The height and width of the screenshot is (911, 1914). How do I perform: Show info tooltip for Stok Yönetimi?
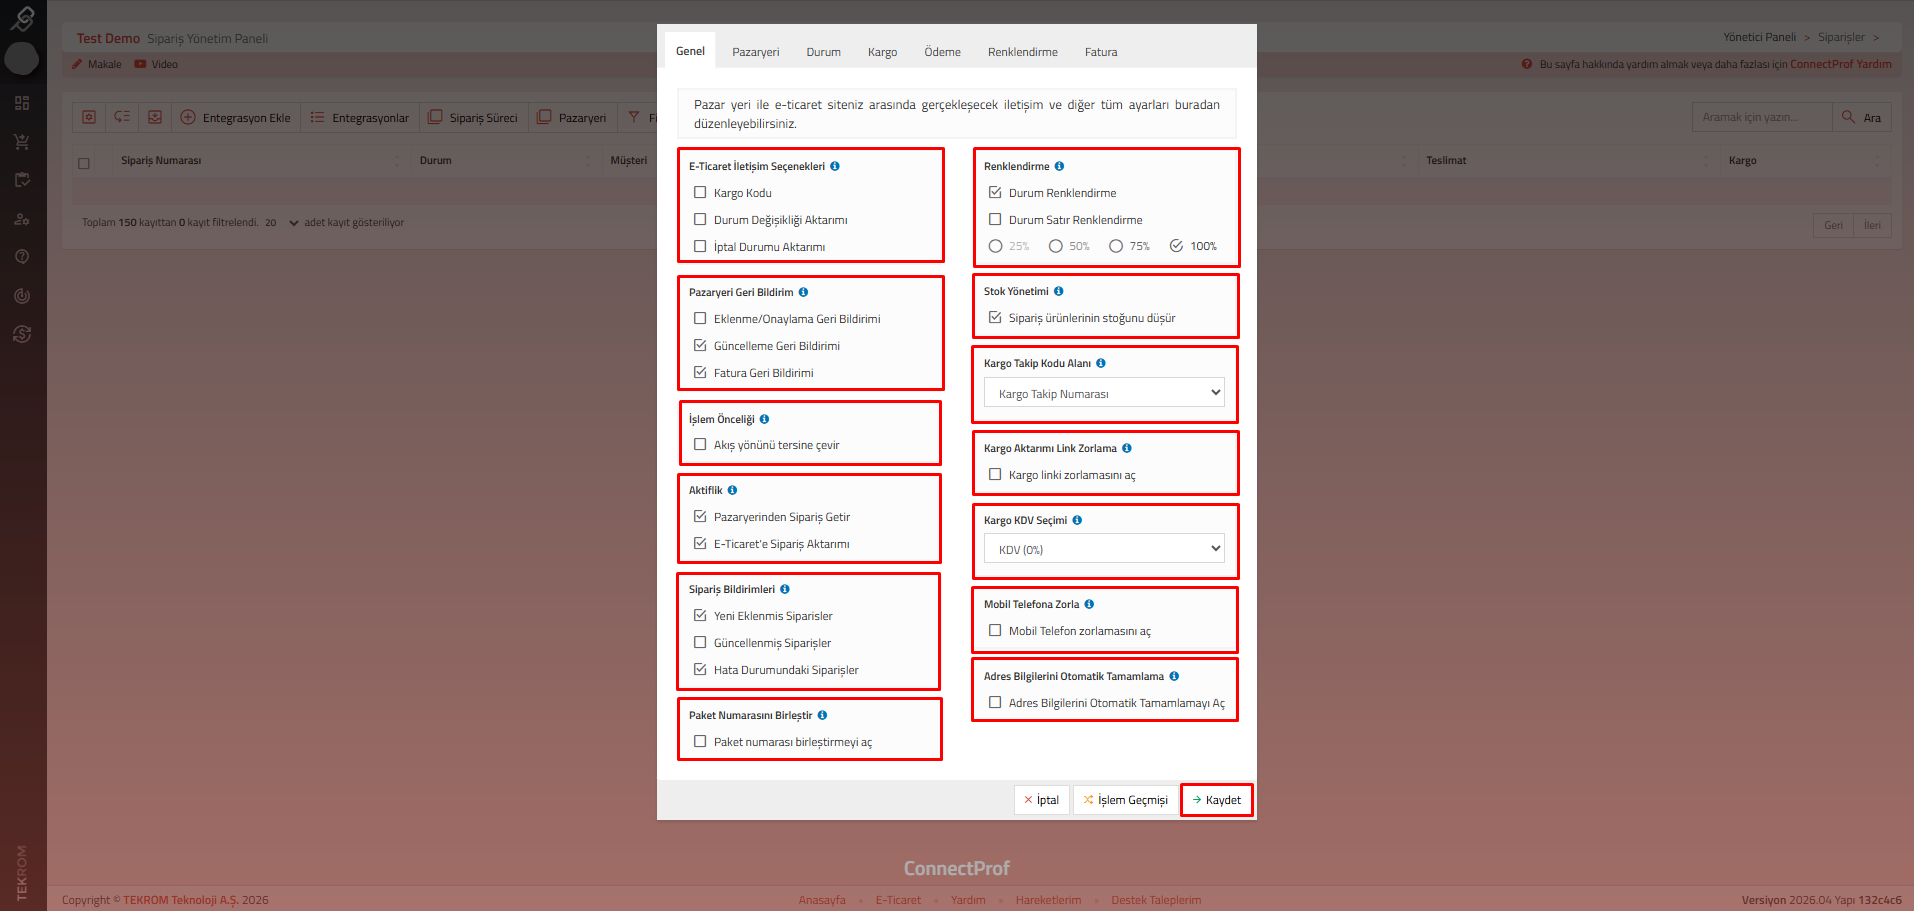click(1058, 291)
